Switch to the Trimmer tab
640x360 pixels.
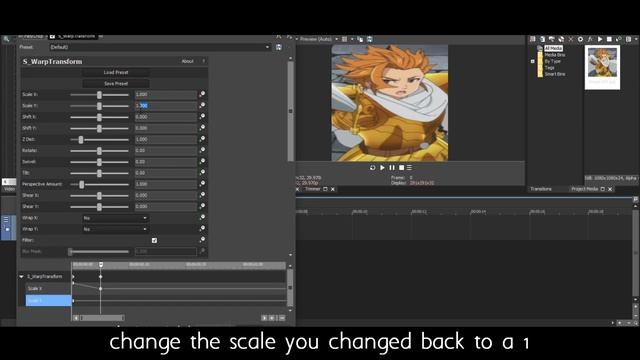[313, 189]
